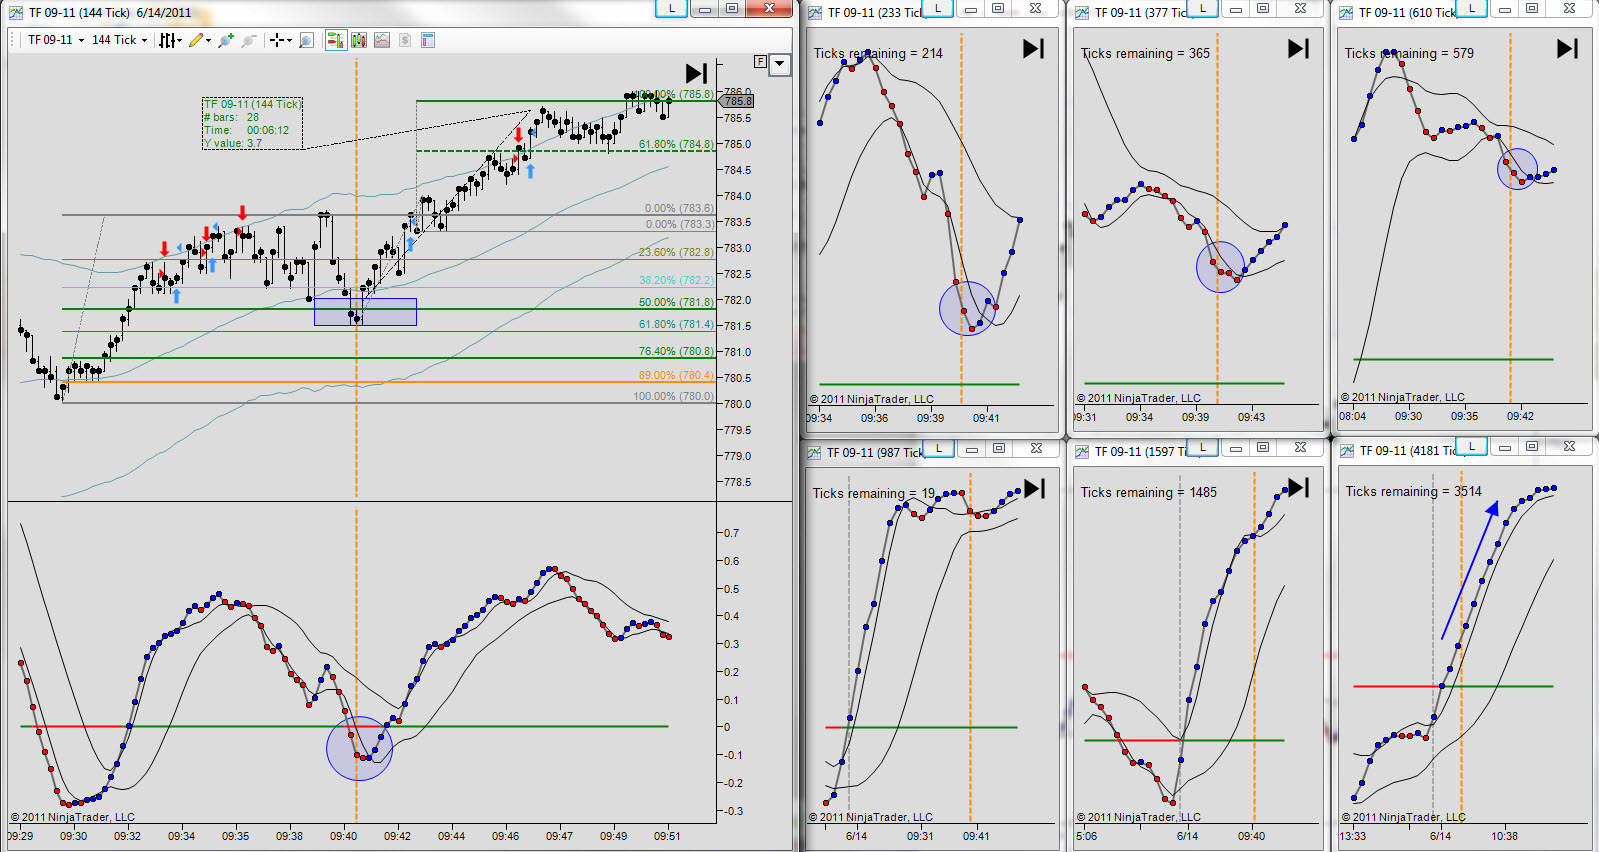Toggle the L link button on 377 Tick window
1599x852 pixels.
click(x=1203, y=8)
